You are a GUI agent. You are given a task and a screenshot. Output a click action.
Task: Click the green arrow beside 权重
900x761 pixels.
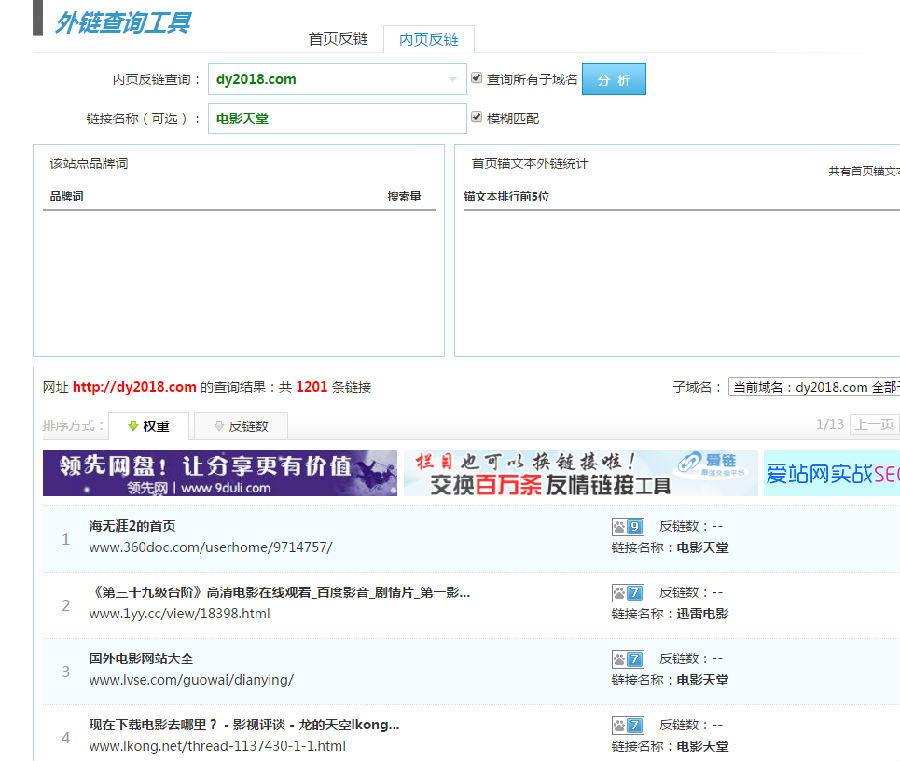coord(133,426)
